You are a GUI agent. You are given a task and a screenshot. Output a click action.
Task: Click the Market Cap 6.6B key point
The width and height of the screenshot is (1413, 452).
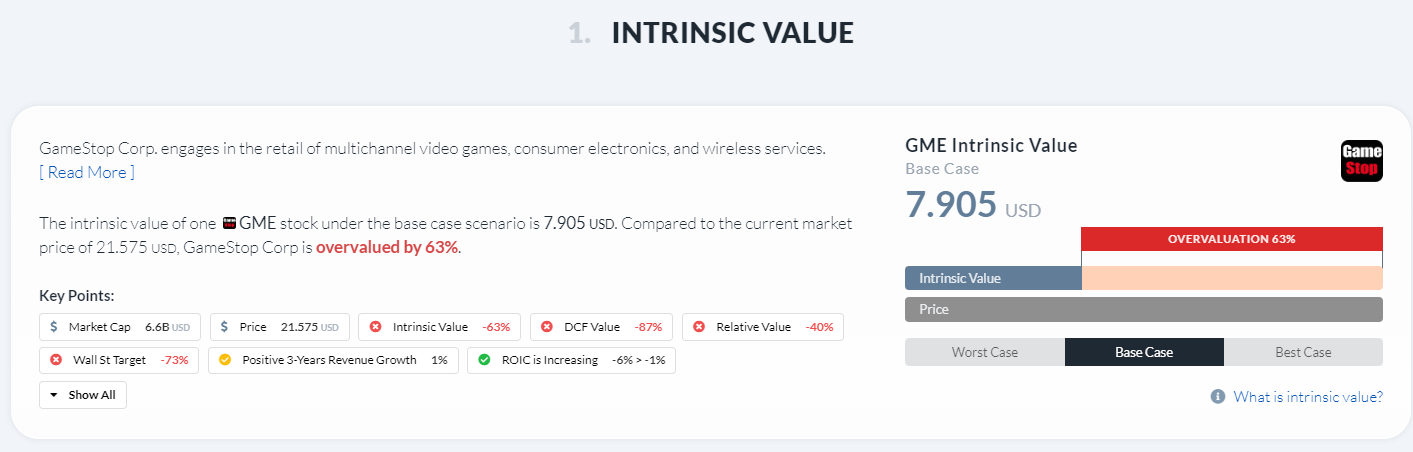click(120, 327)
